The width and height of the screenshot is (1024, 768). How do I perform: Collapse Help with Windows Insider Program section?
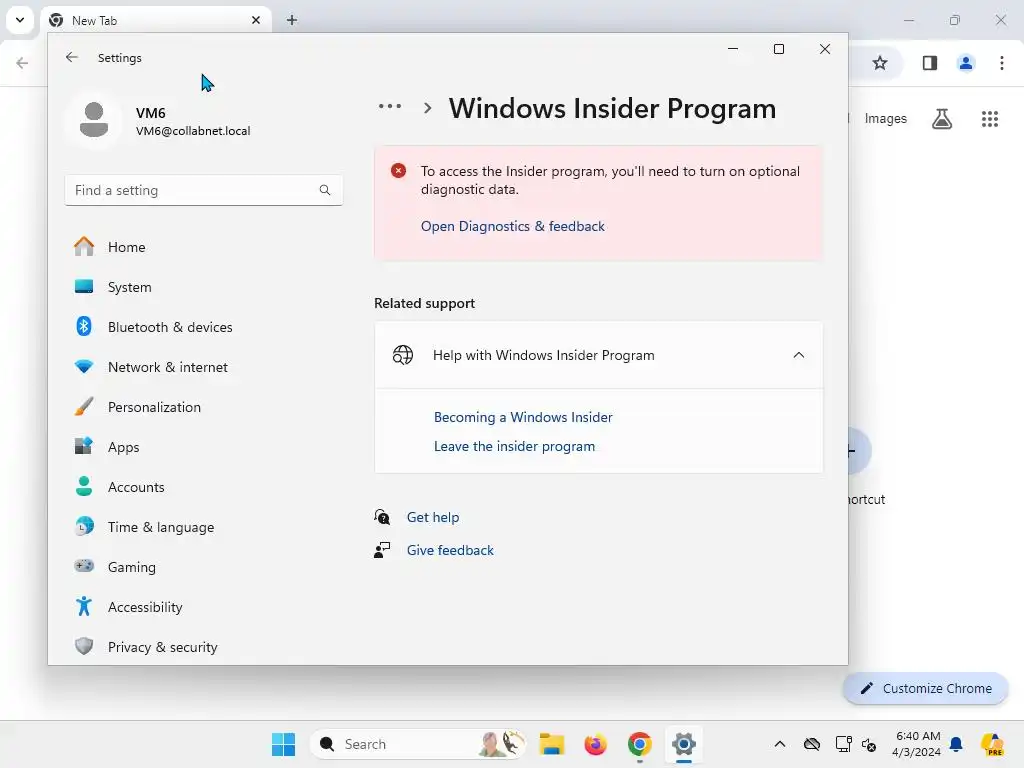798,355
